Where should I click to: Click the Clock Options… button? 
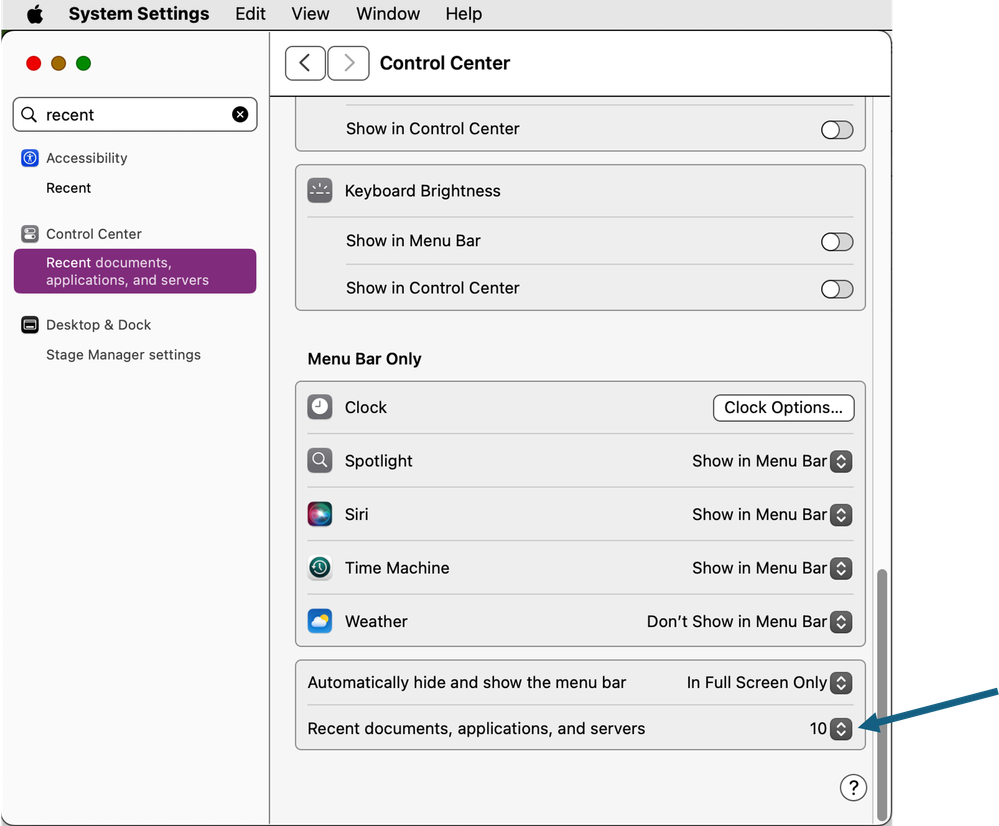pos(784,408)
